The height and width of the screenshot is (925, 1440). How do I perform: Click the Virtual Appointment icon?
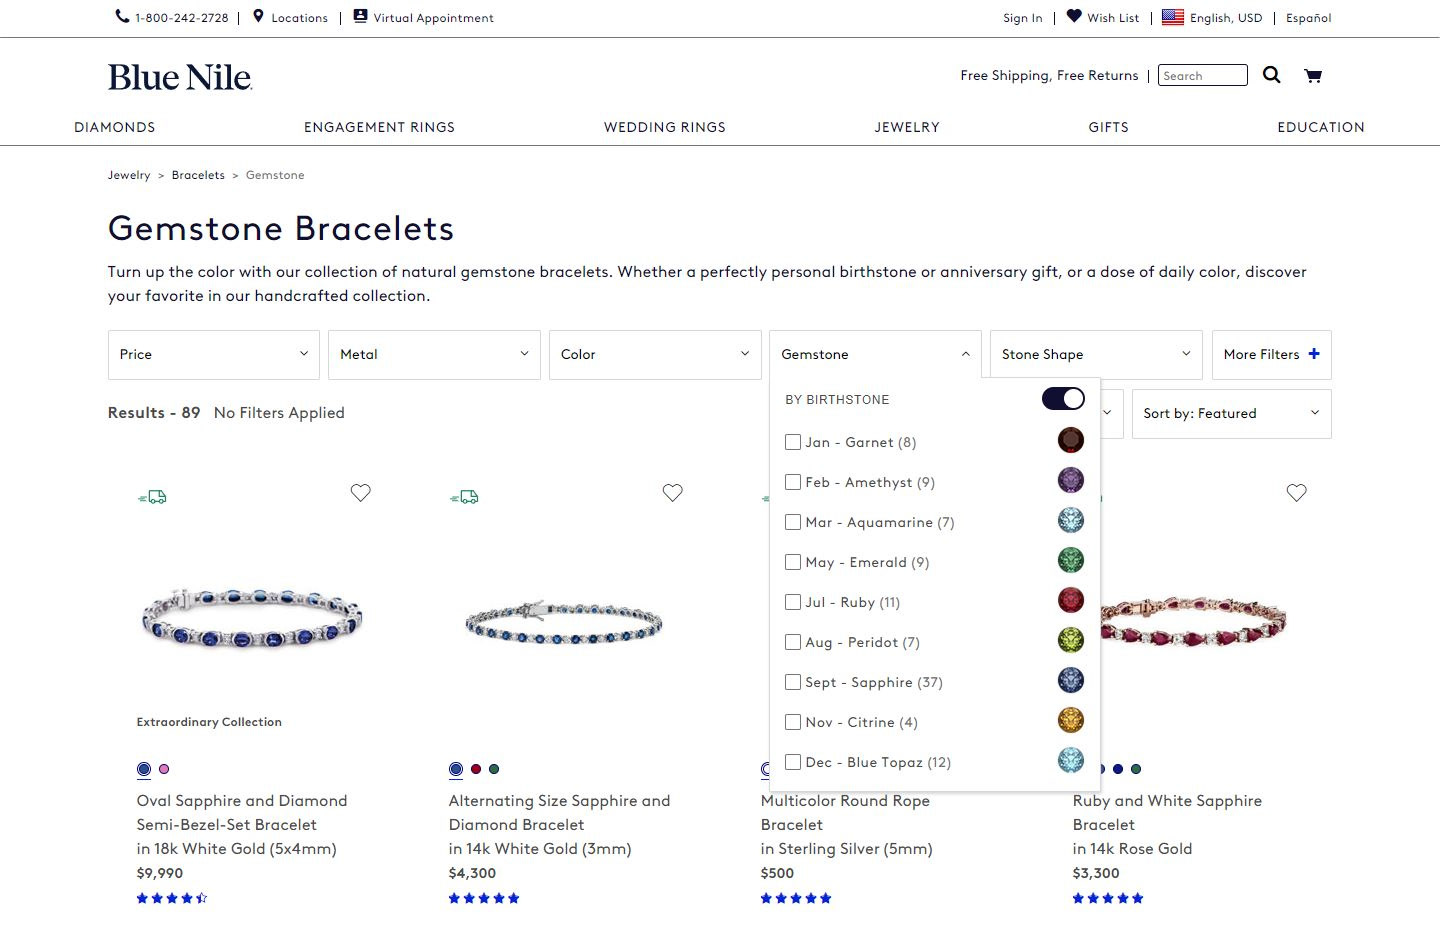(360, 16)
